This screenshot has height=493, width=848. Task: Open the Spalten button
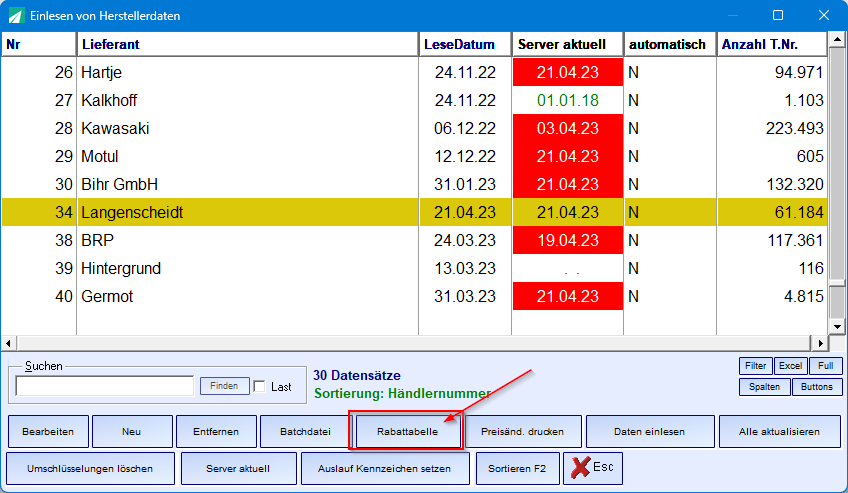click(764, 387)
